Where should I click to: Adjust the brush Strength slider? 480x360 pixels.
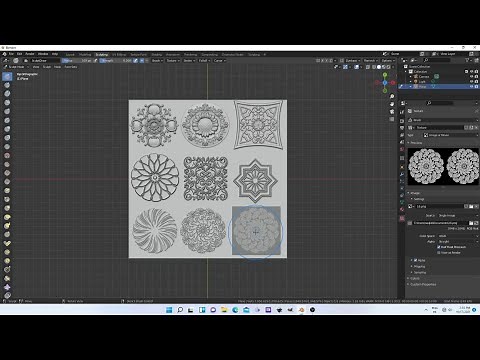coord(116,61)
